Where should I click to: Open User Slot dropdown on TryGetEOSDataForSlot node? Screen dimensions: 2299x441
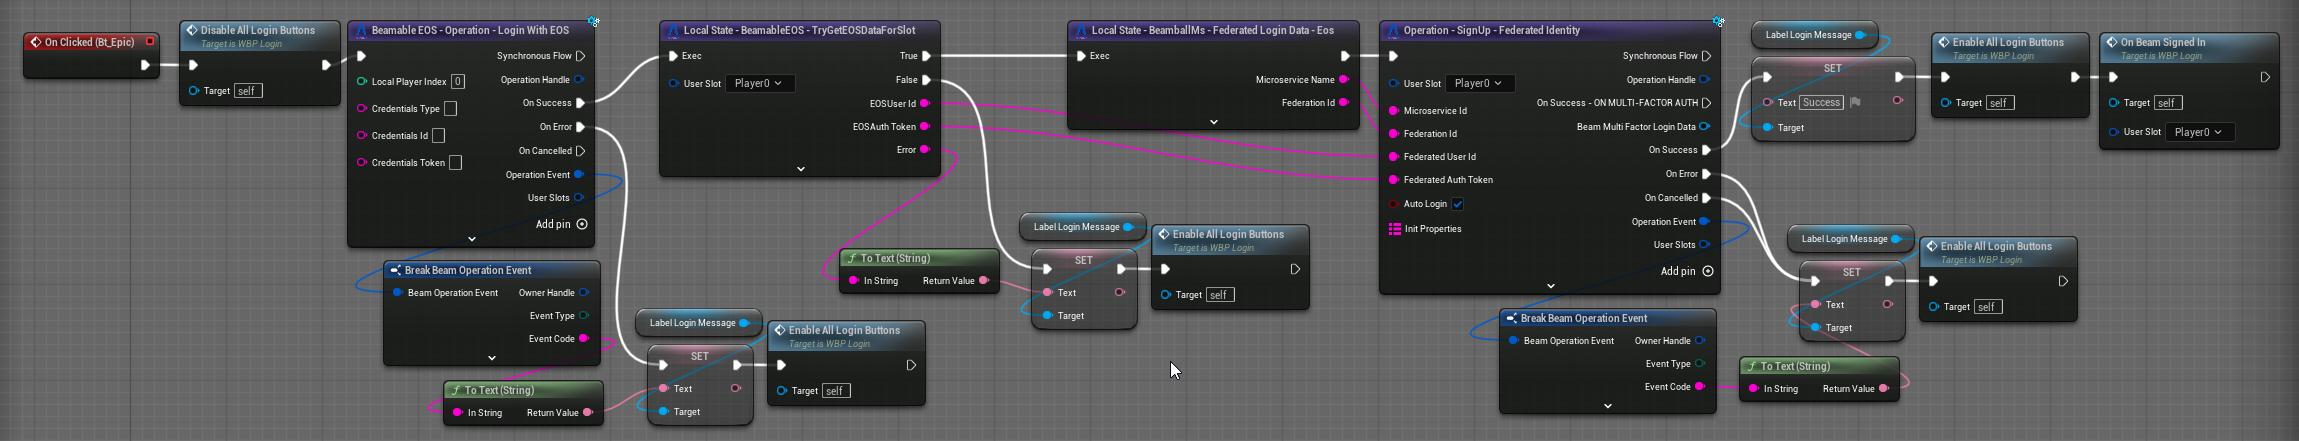760,83
